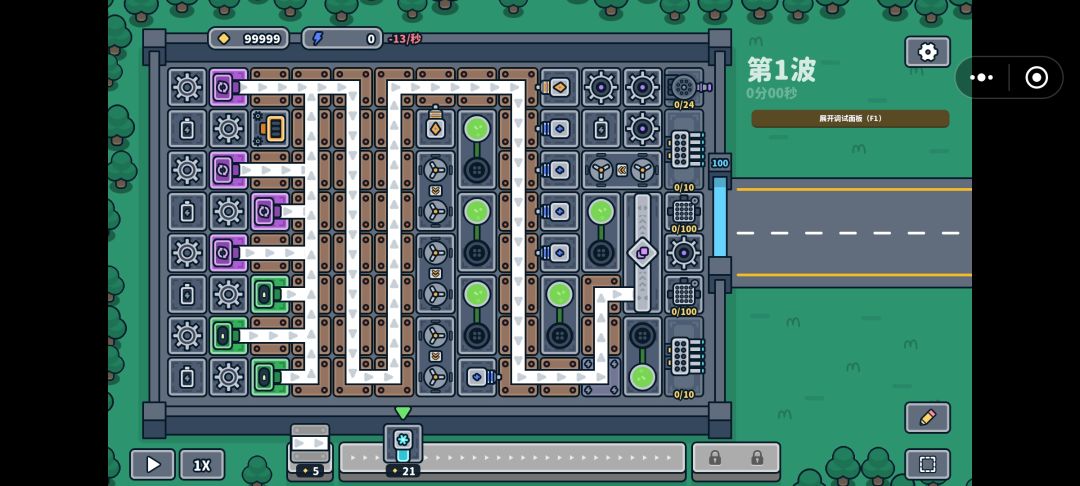Screen dimensions: 1080x486
Task: Select the lowest blue turret in the right turret column
Action: point(558,253)
